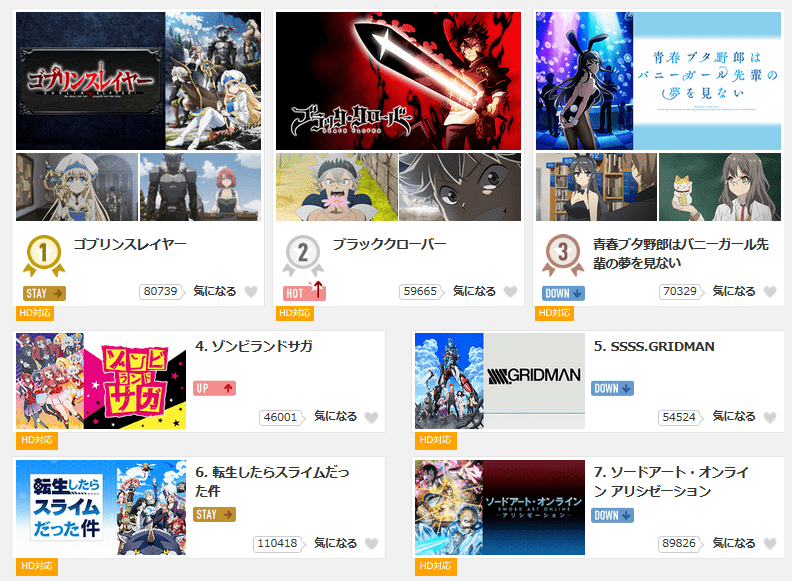
Task: Click the armored knight scene thumbnail
Action: point(201,187)
